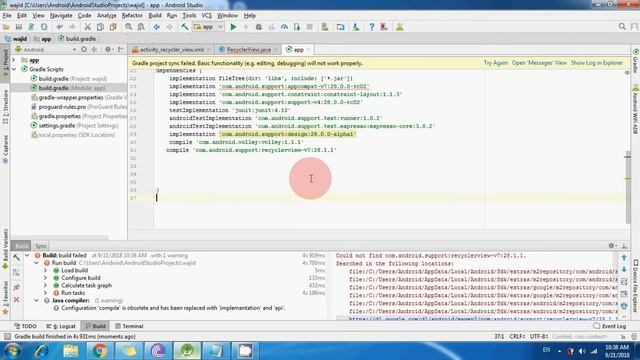Screen dimensions: 640x360
Task: Click pin icon in Build panel
Action: [16, 287]
